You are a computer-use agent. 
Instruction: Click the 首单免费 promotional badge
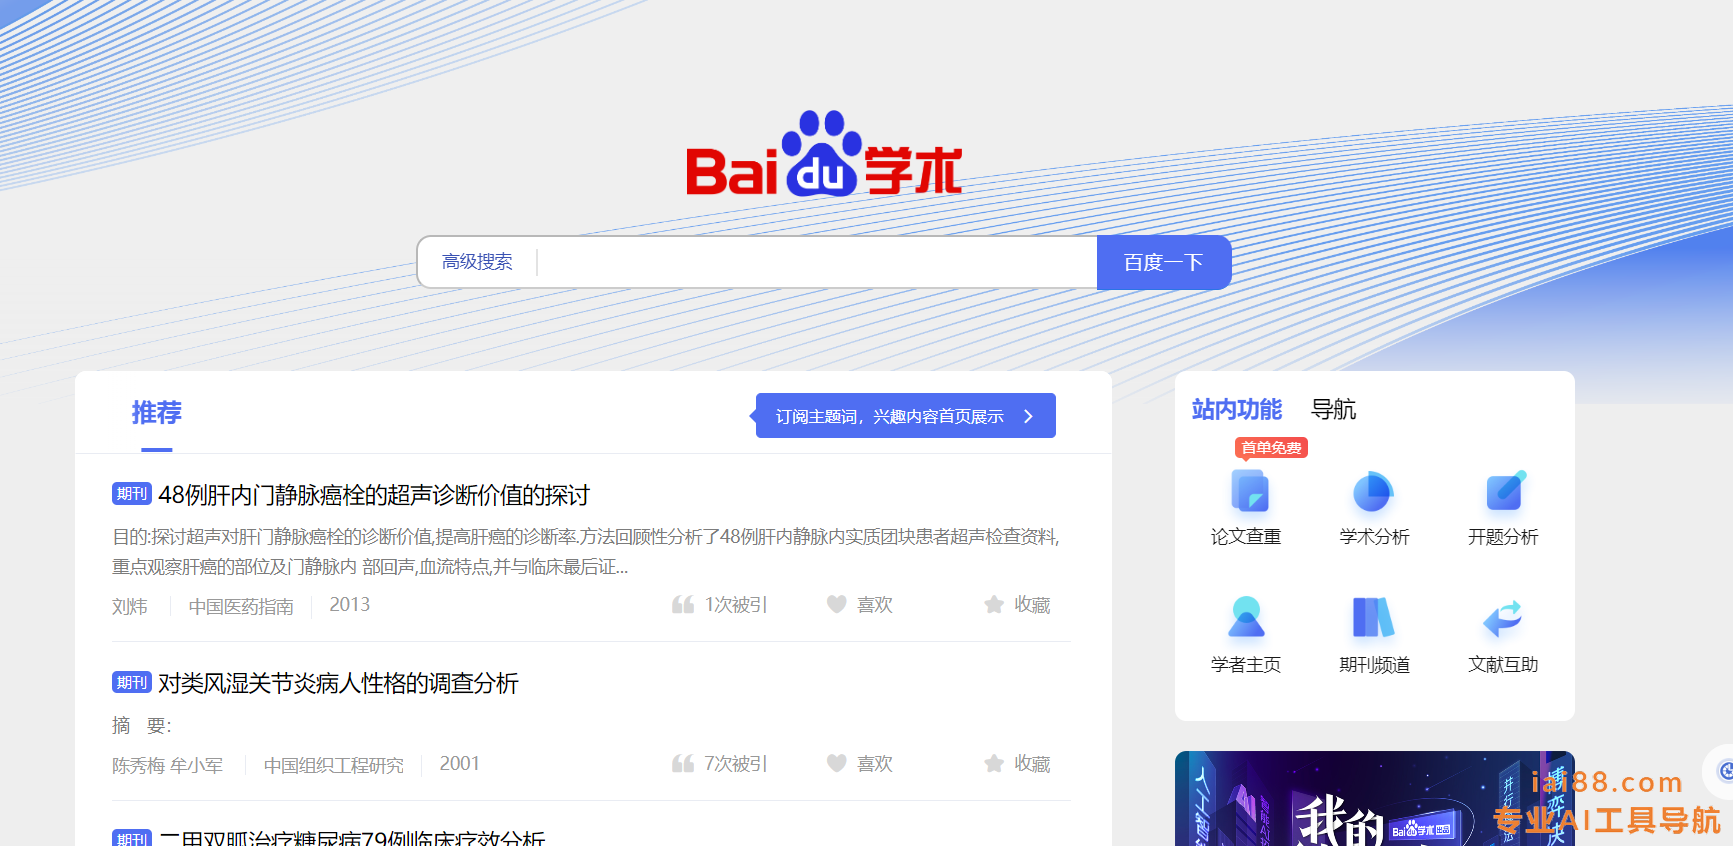coord(1272,448)
